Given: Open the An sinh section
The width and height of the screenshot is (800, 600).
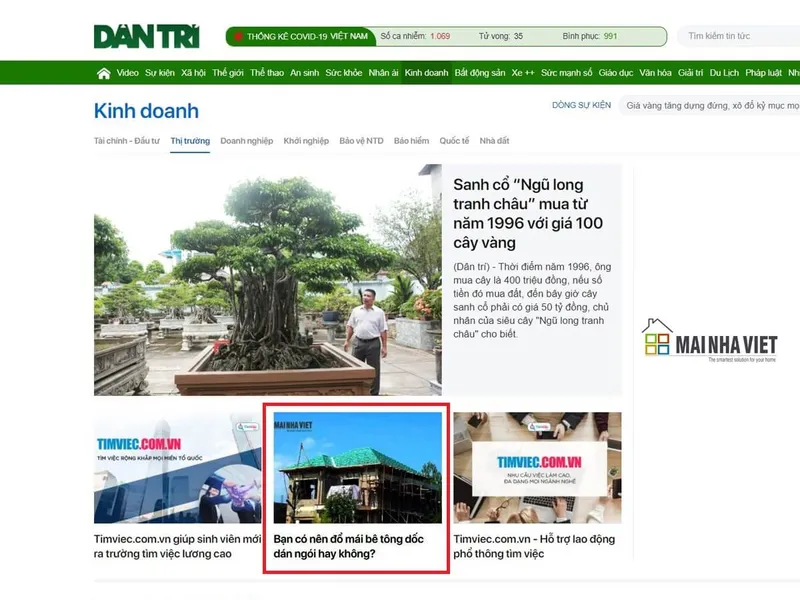Looking at the screenshot, I should [x=305, y=73].
